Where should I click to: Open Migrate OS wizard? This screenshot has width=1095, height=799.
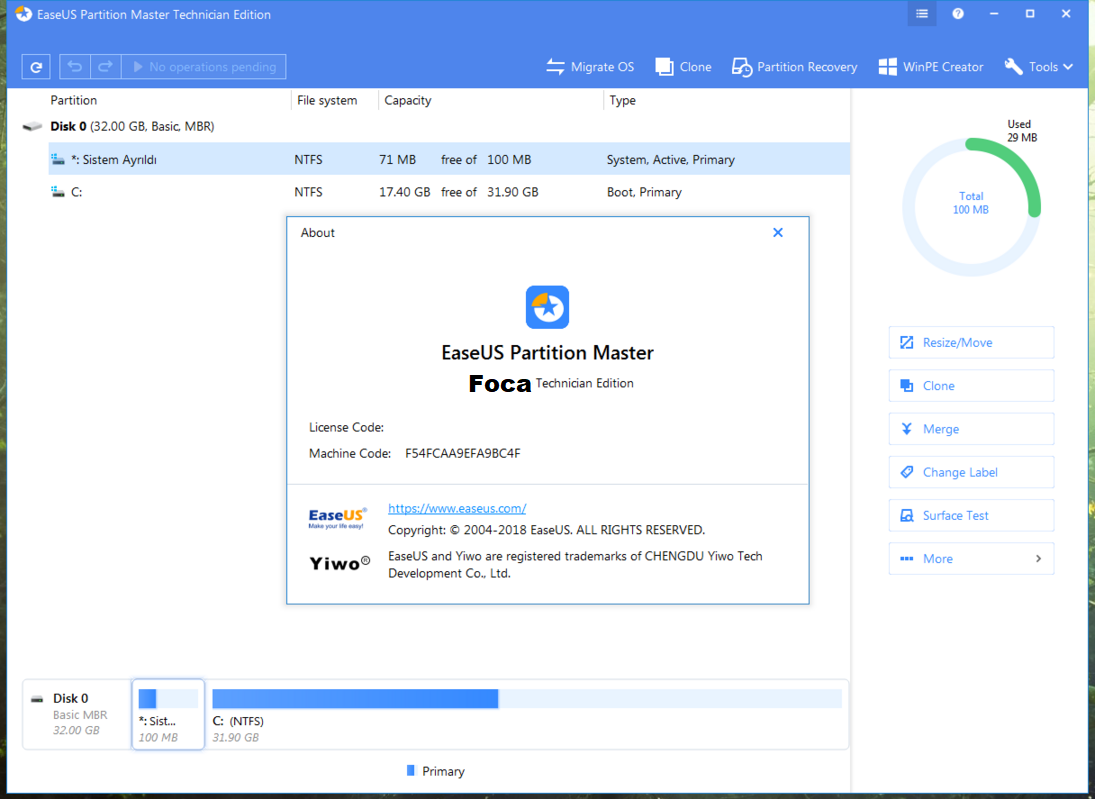590,67
